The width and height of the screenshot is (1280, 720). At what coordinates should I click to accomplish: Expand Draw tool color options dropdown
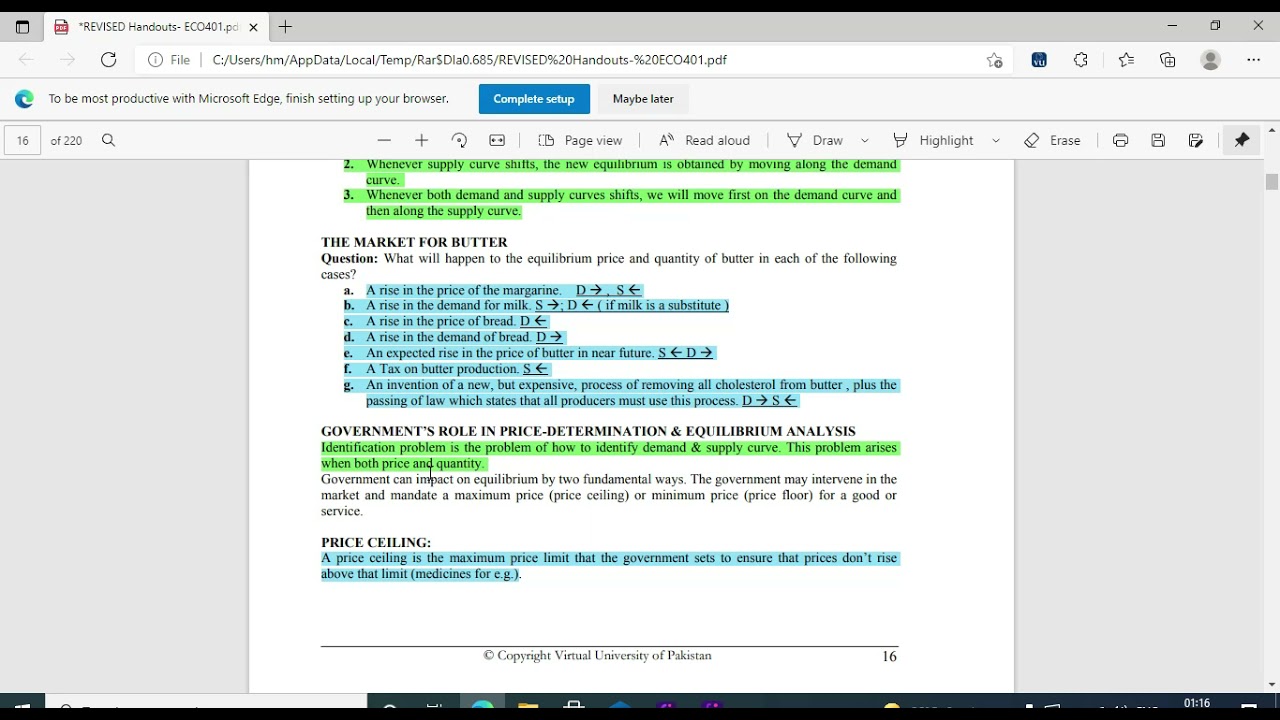coord(865,141)
